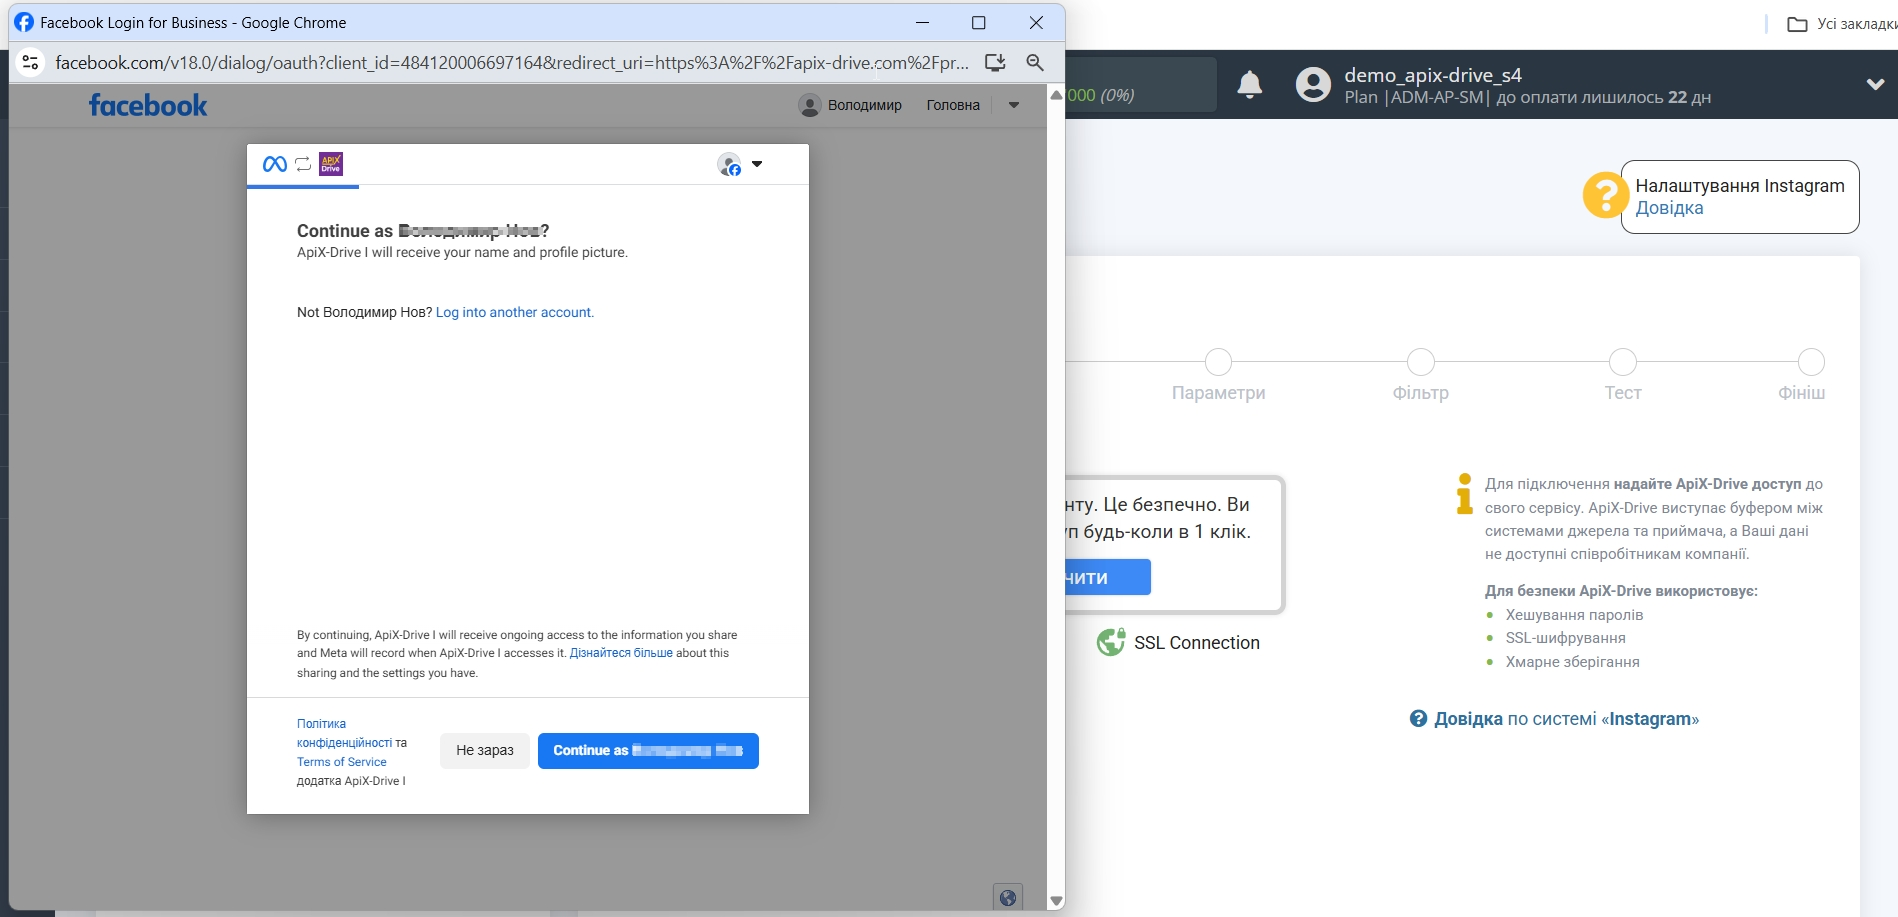Open the profile avatar menu in dialog
Viewport: 1898px width, 917px height.
[740, 165]
